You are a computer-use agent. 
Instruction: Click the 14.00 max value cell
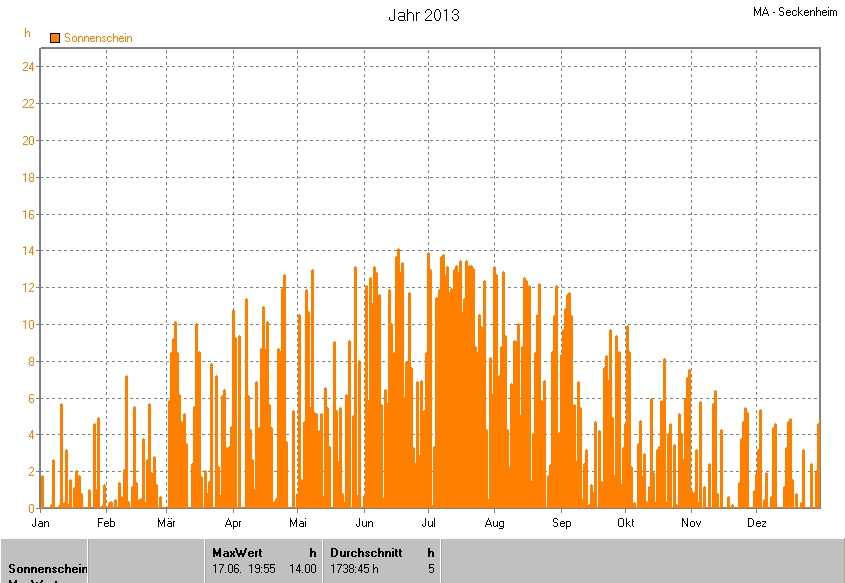click(303, 569)
